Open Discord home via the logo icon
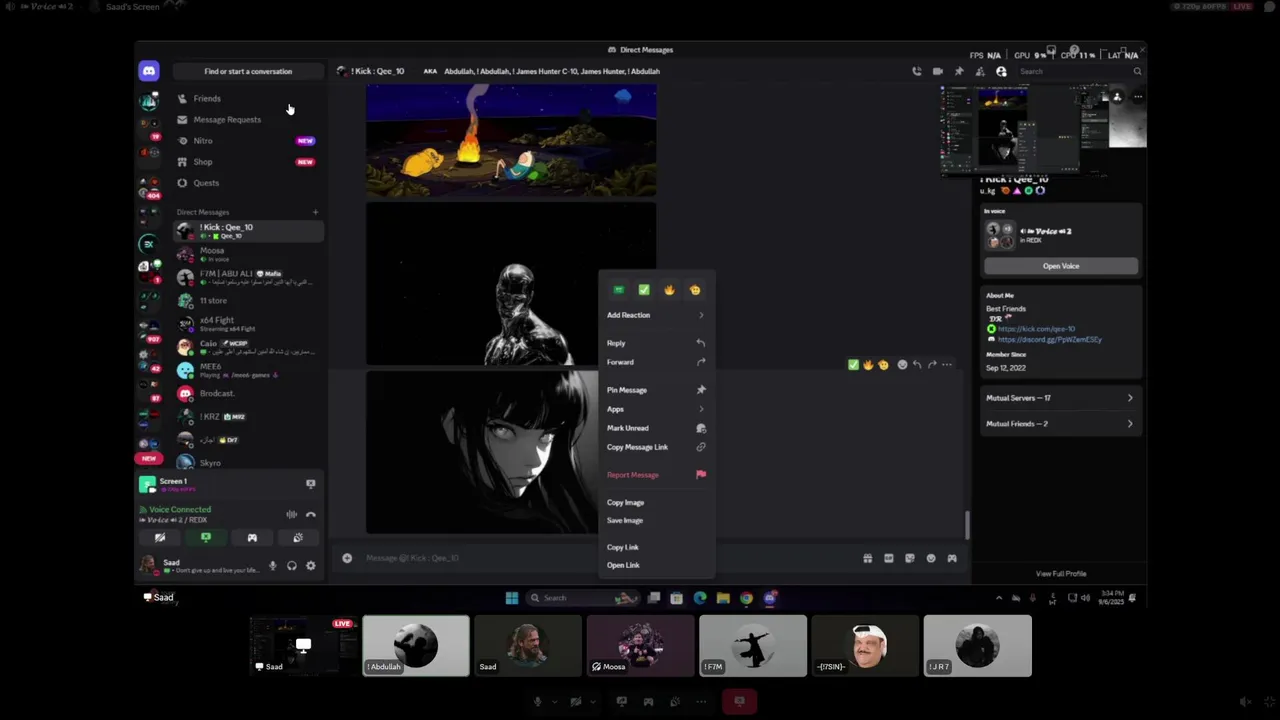1280x720 pixels. pos(148,71)
